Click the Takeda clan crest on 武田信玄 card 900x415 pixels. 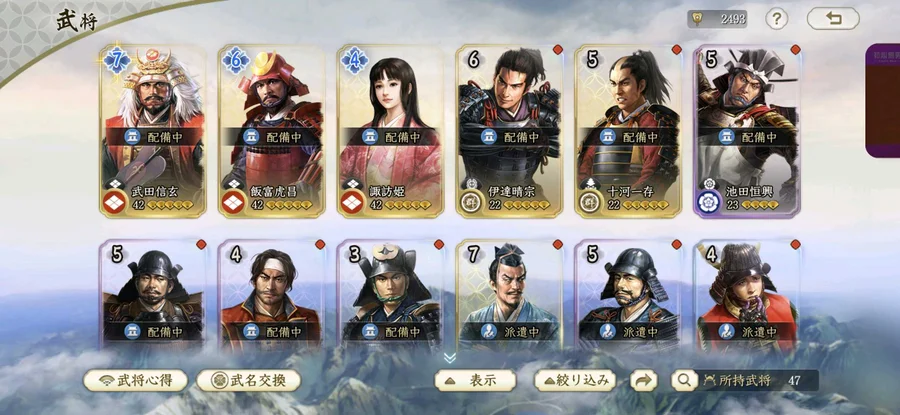click(x=114, y=203)
